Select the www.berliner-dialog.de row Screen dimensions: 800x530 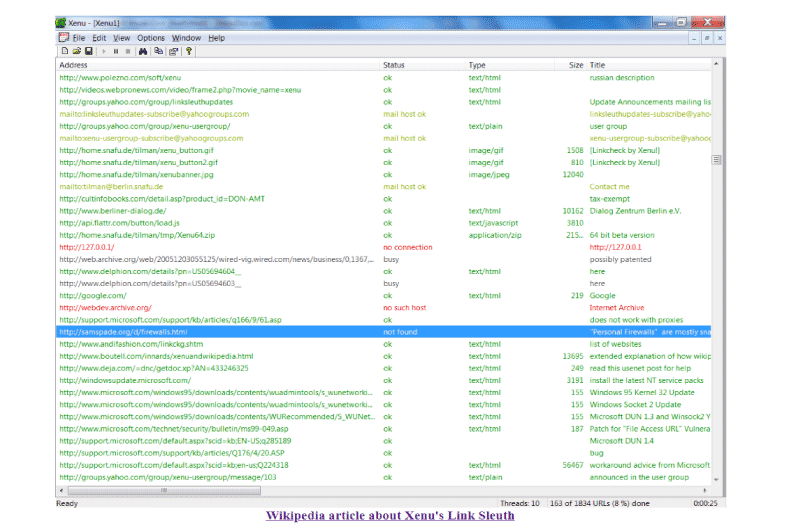[383, 211]
